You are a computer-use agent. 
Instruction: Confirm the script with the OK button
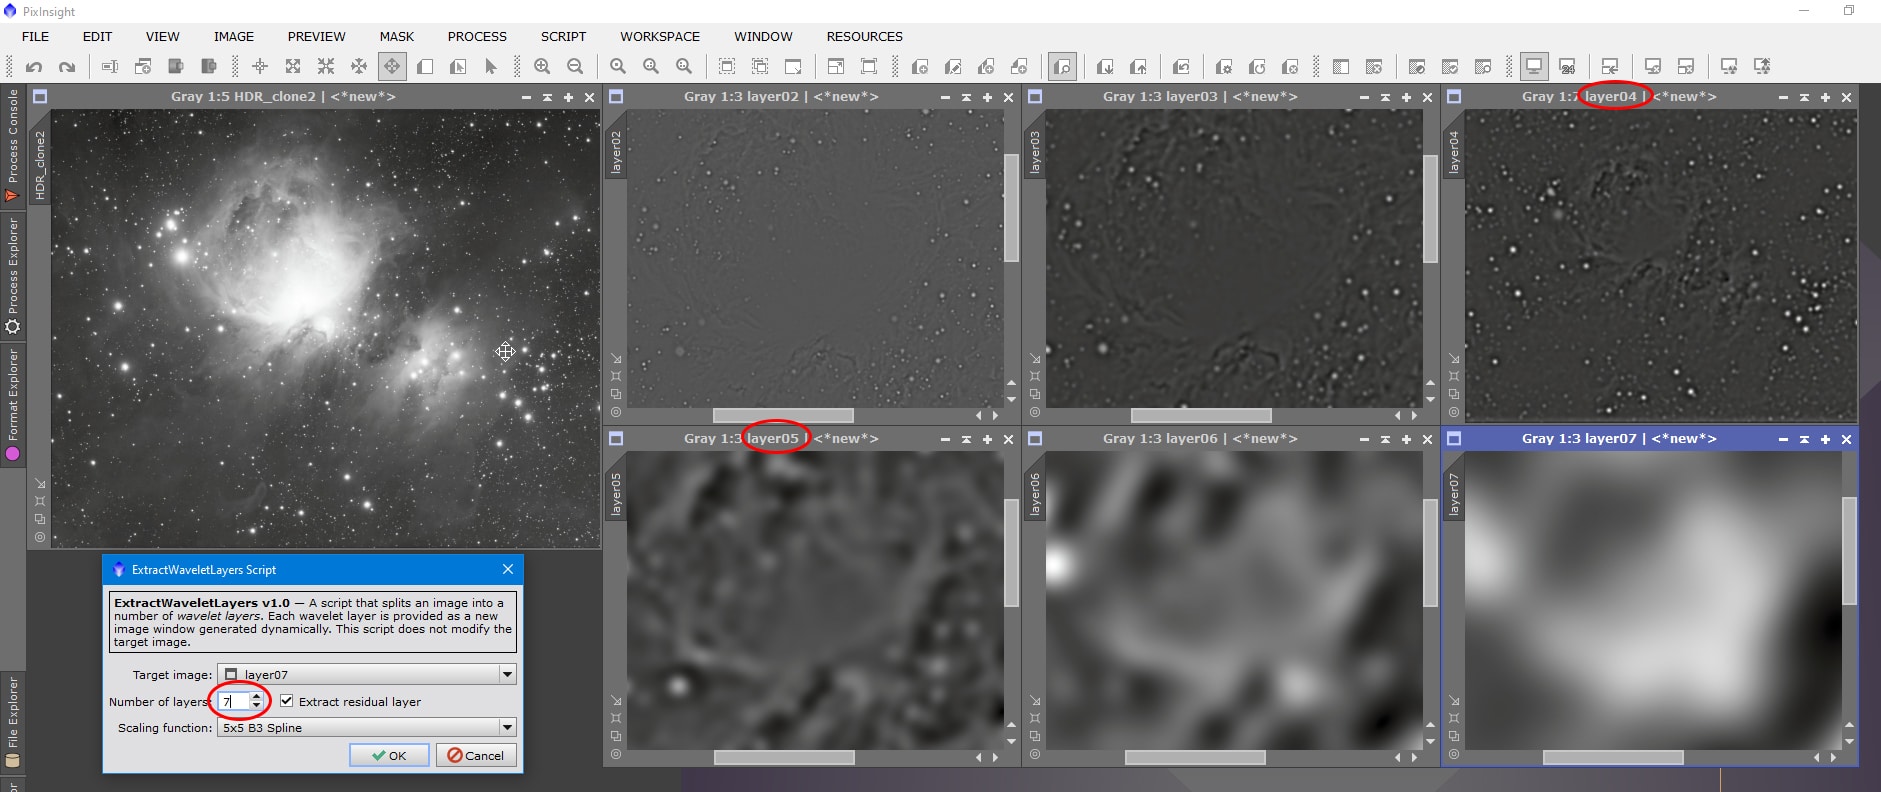tap(389, 755)
